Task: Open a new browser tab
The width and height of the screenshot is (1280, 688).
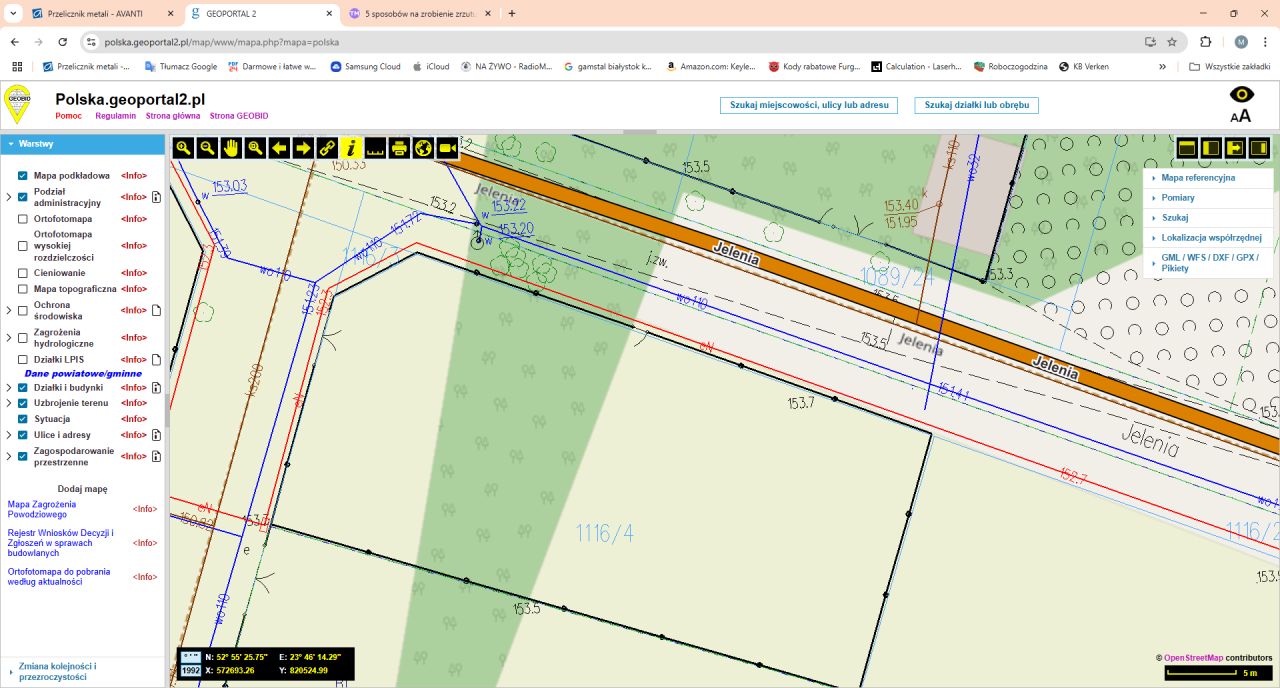Action: (x=512, y=14)
